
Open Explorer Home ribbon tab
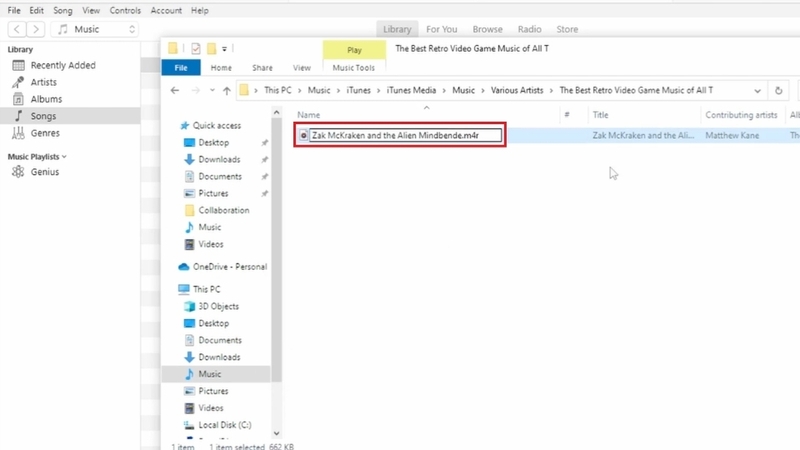click(x=221, y=67)
